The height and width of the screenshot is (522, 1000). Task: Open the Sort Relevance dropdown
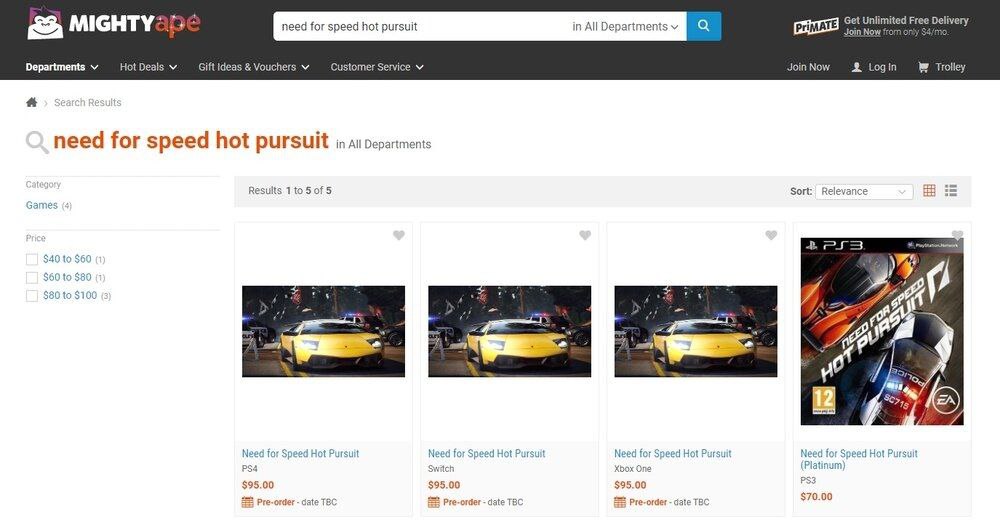click(x=864, y=191)
